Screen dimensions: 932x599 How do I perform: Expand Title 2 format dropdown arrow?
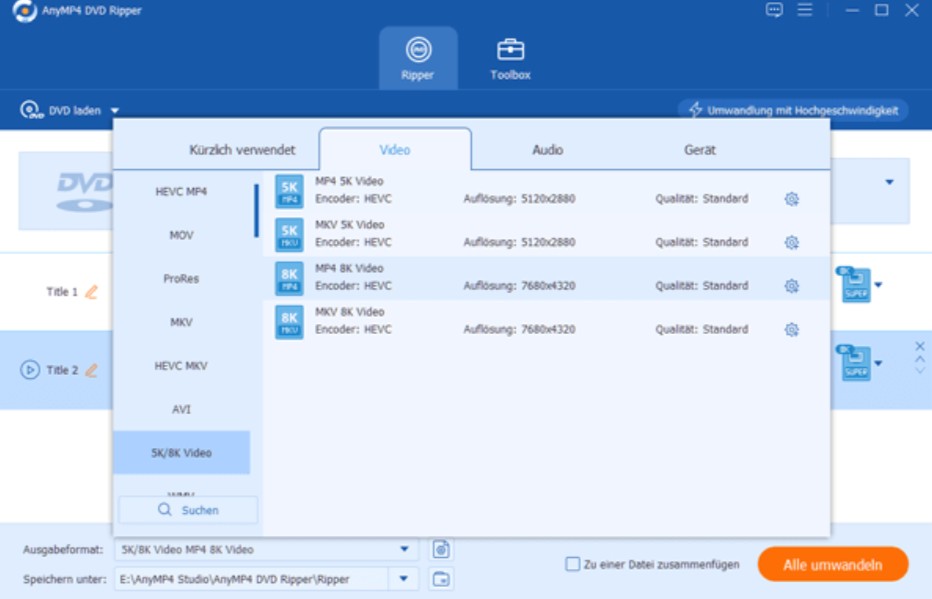click(879, 362)
